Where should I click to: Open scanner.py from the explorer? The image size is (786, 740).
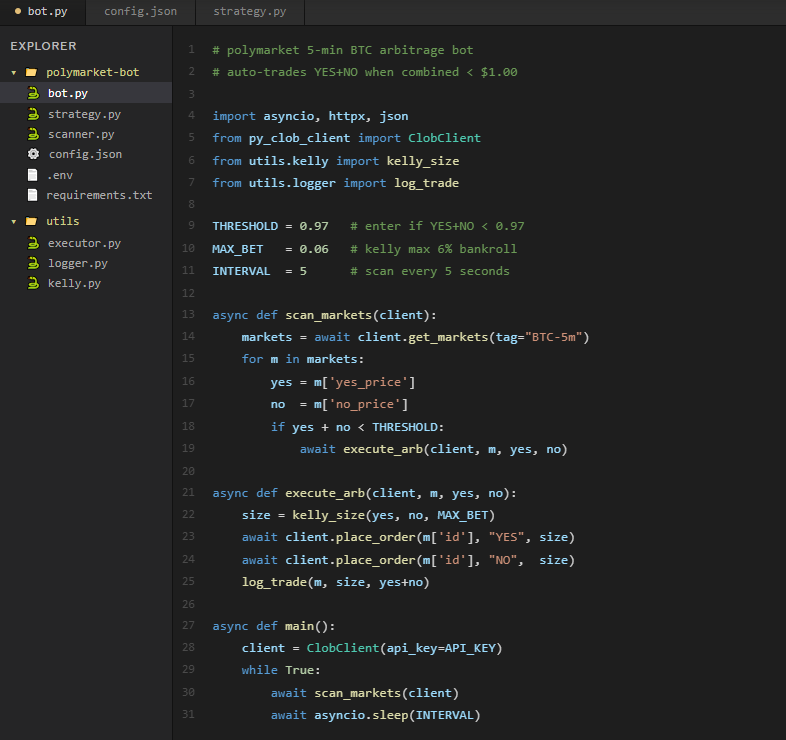tap(81, 134)
